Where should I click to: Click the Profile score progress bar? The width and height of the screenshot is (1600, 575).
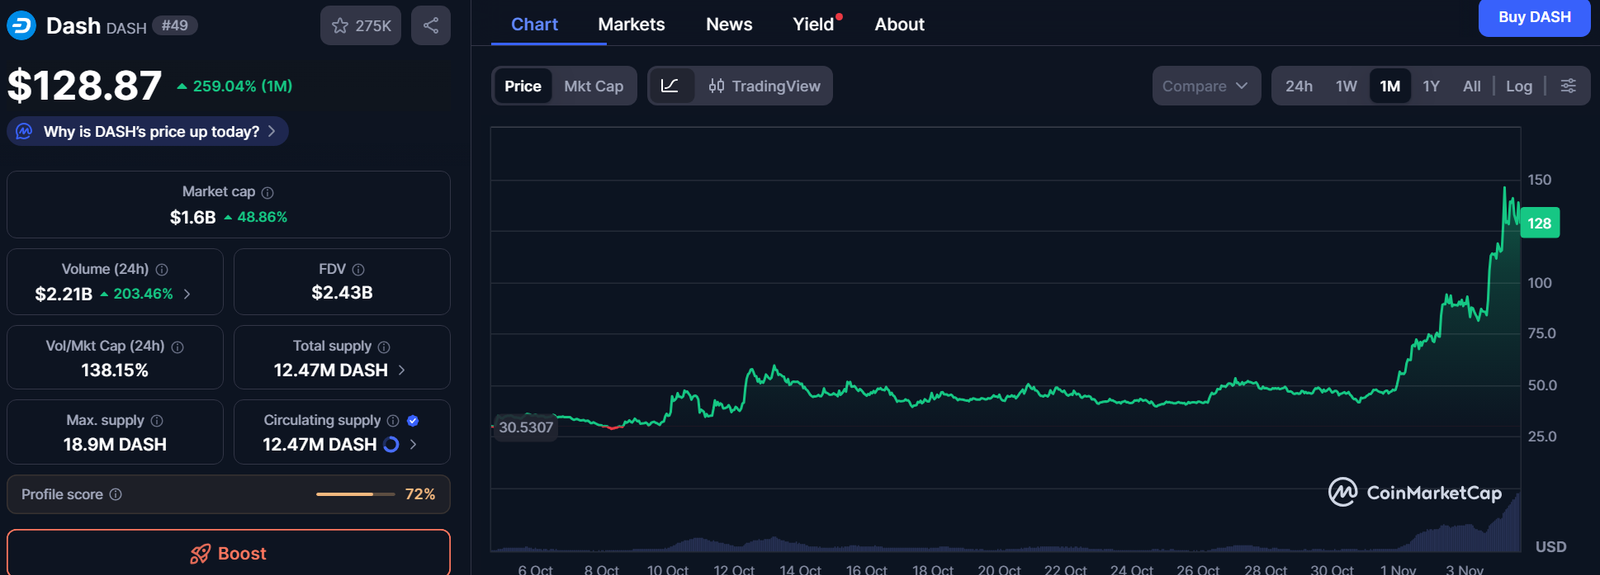tap(355, 494)
